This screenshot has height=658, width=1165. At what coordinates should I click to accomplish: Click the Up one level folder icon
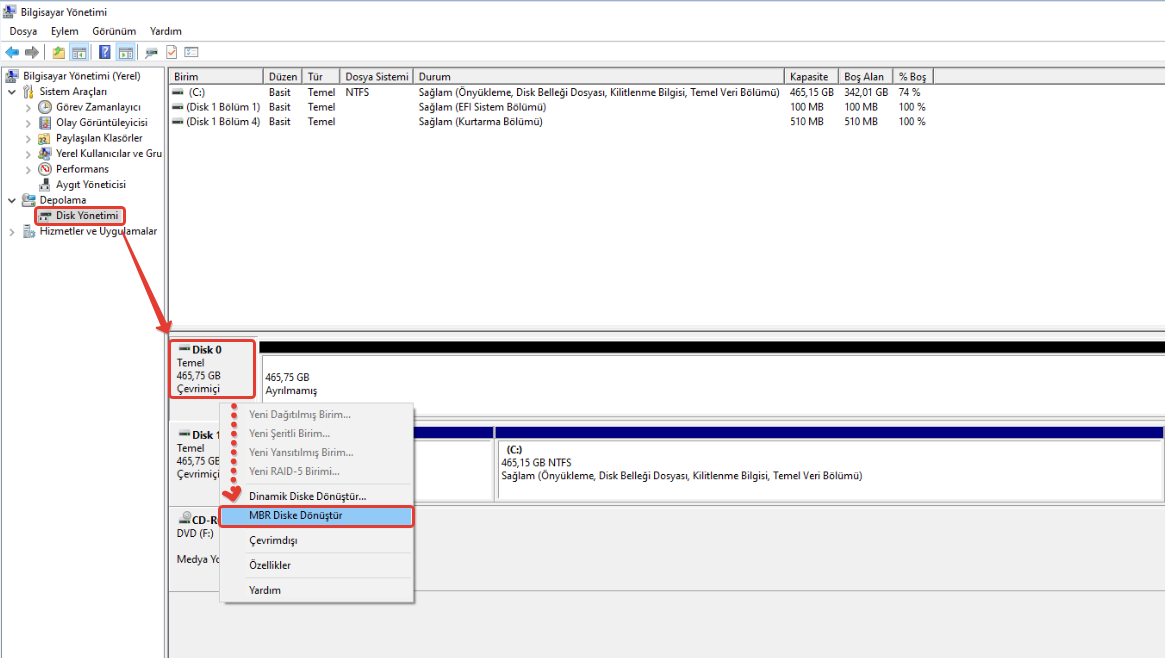59,52
